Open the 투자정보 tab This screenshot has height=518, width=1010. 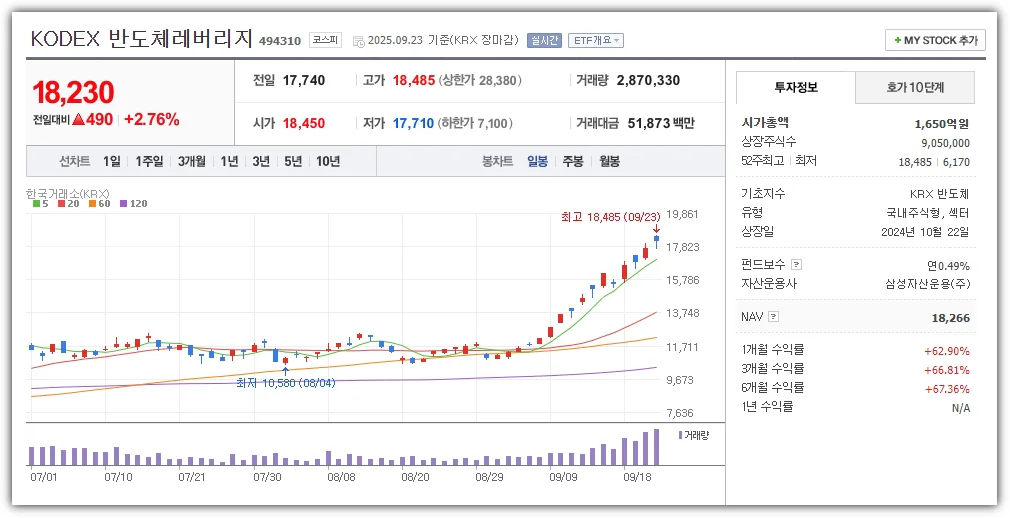795,88
